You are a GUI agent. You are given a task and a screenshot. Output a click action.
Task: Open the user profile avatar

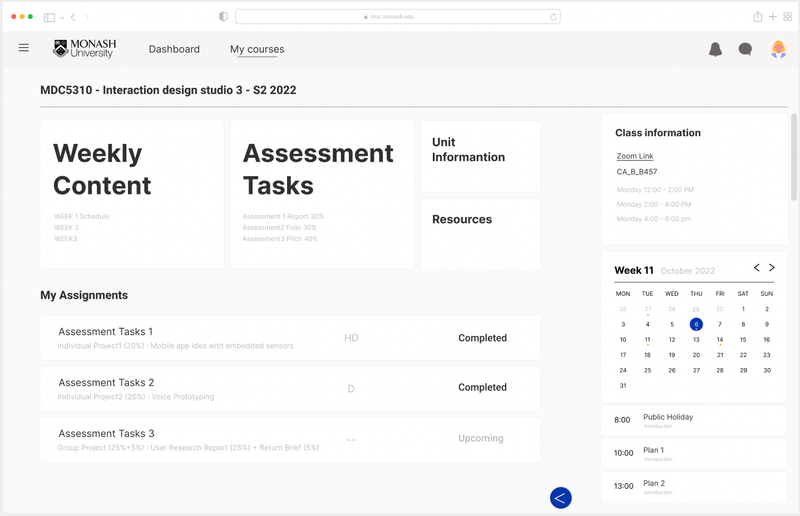(778, 49)
